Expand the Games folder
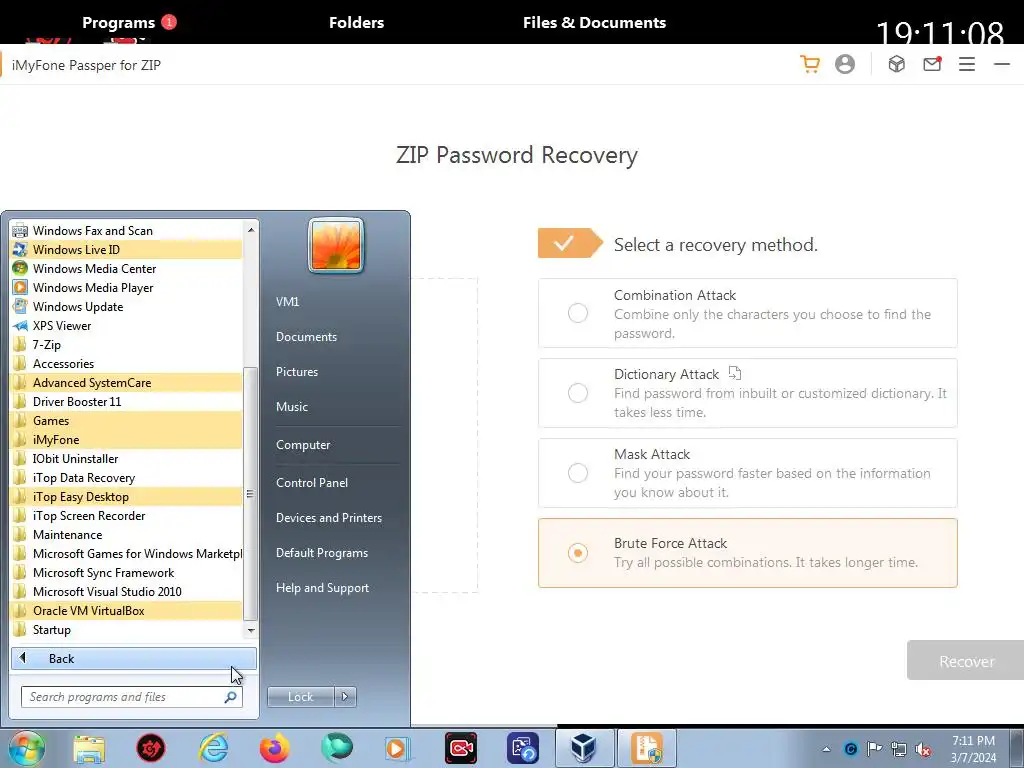The height and width of the screenshot is (768, 1024). click(127, 420)
